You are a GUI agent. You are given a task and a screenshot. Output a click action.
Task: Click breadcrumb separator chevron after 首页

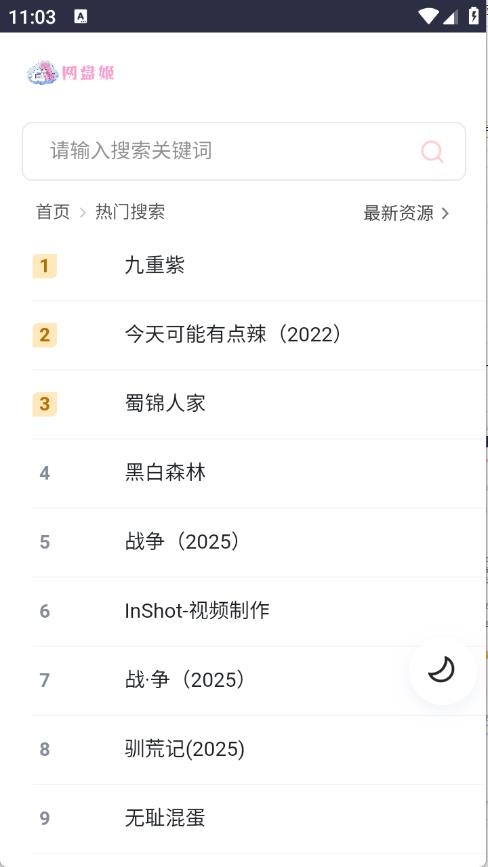click(x=83, y=212)
